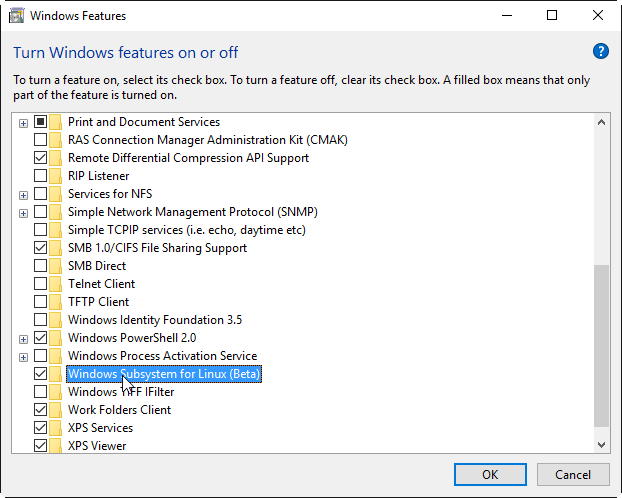Image resolution: width=622 pixels, height=498 pixels.
Task: Click folder icon next to SMB Direct
Action: tap(56, 266)
